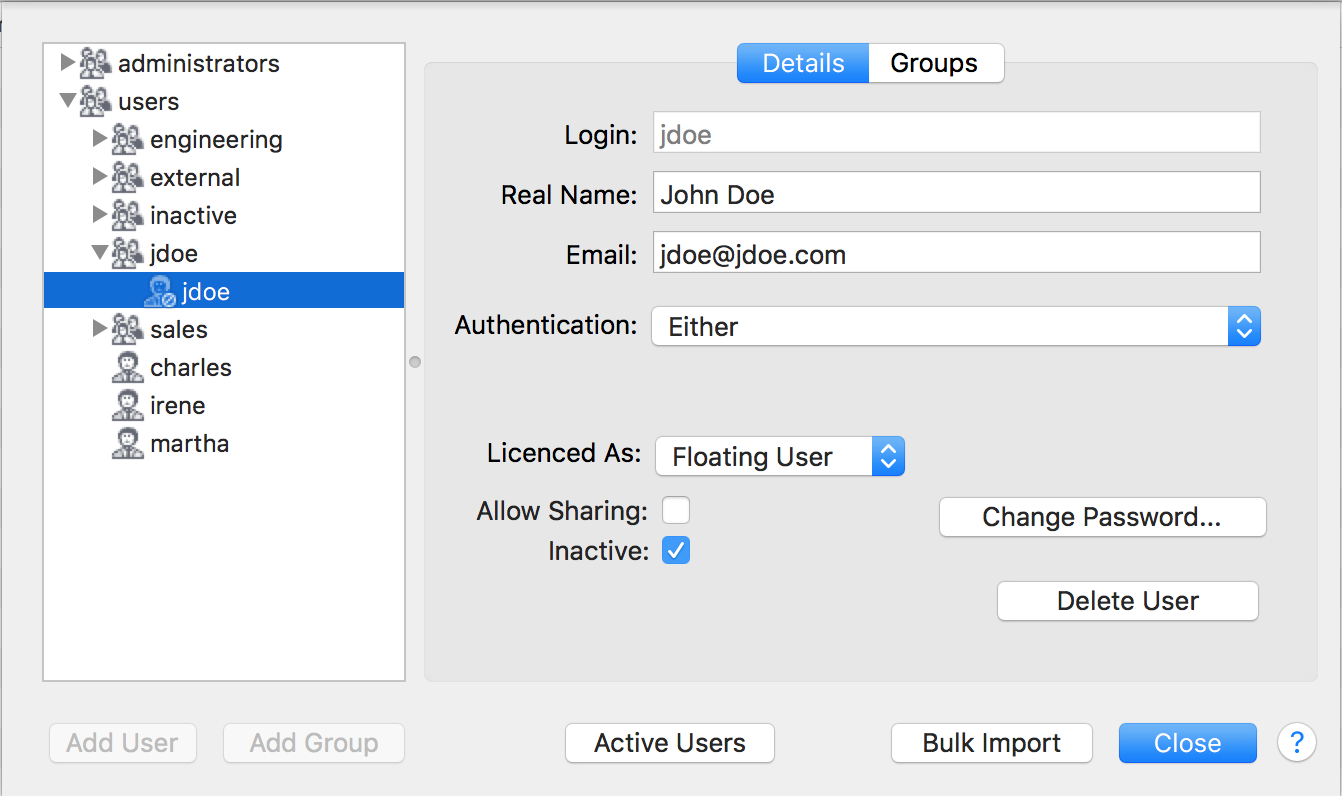The image size is (1342, 796).
Task: Select the irene user icon
Action: point(127,406)
